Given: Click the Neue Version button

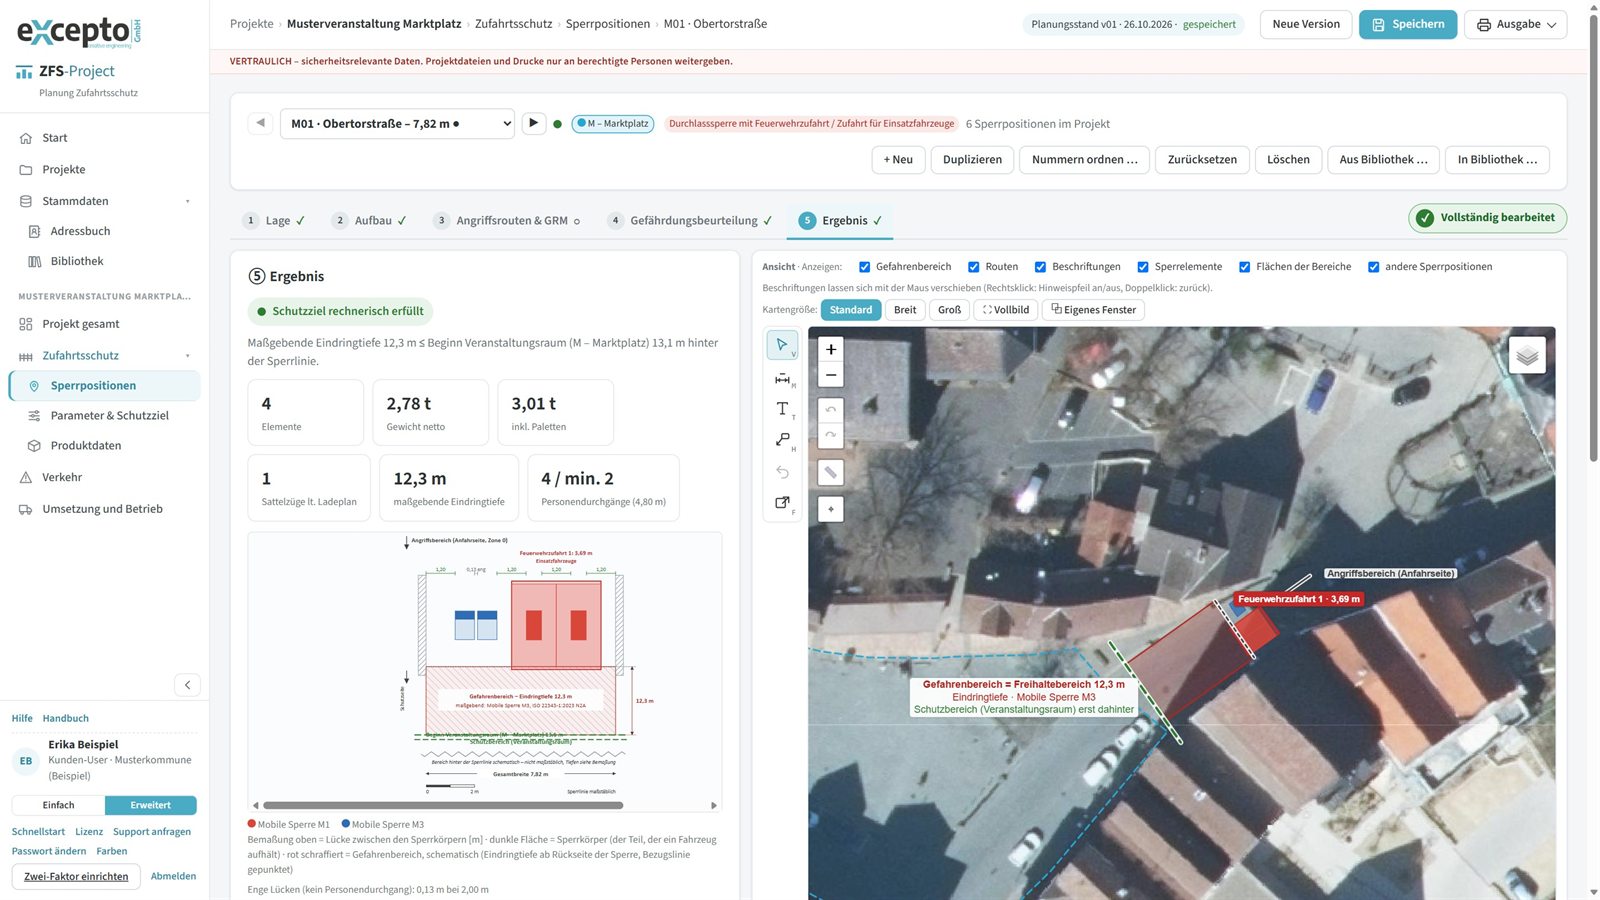Looking at the screenshot, I should [x=1306, y=24].
